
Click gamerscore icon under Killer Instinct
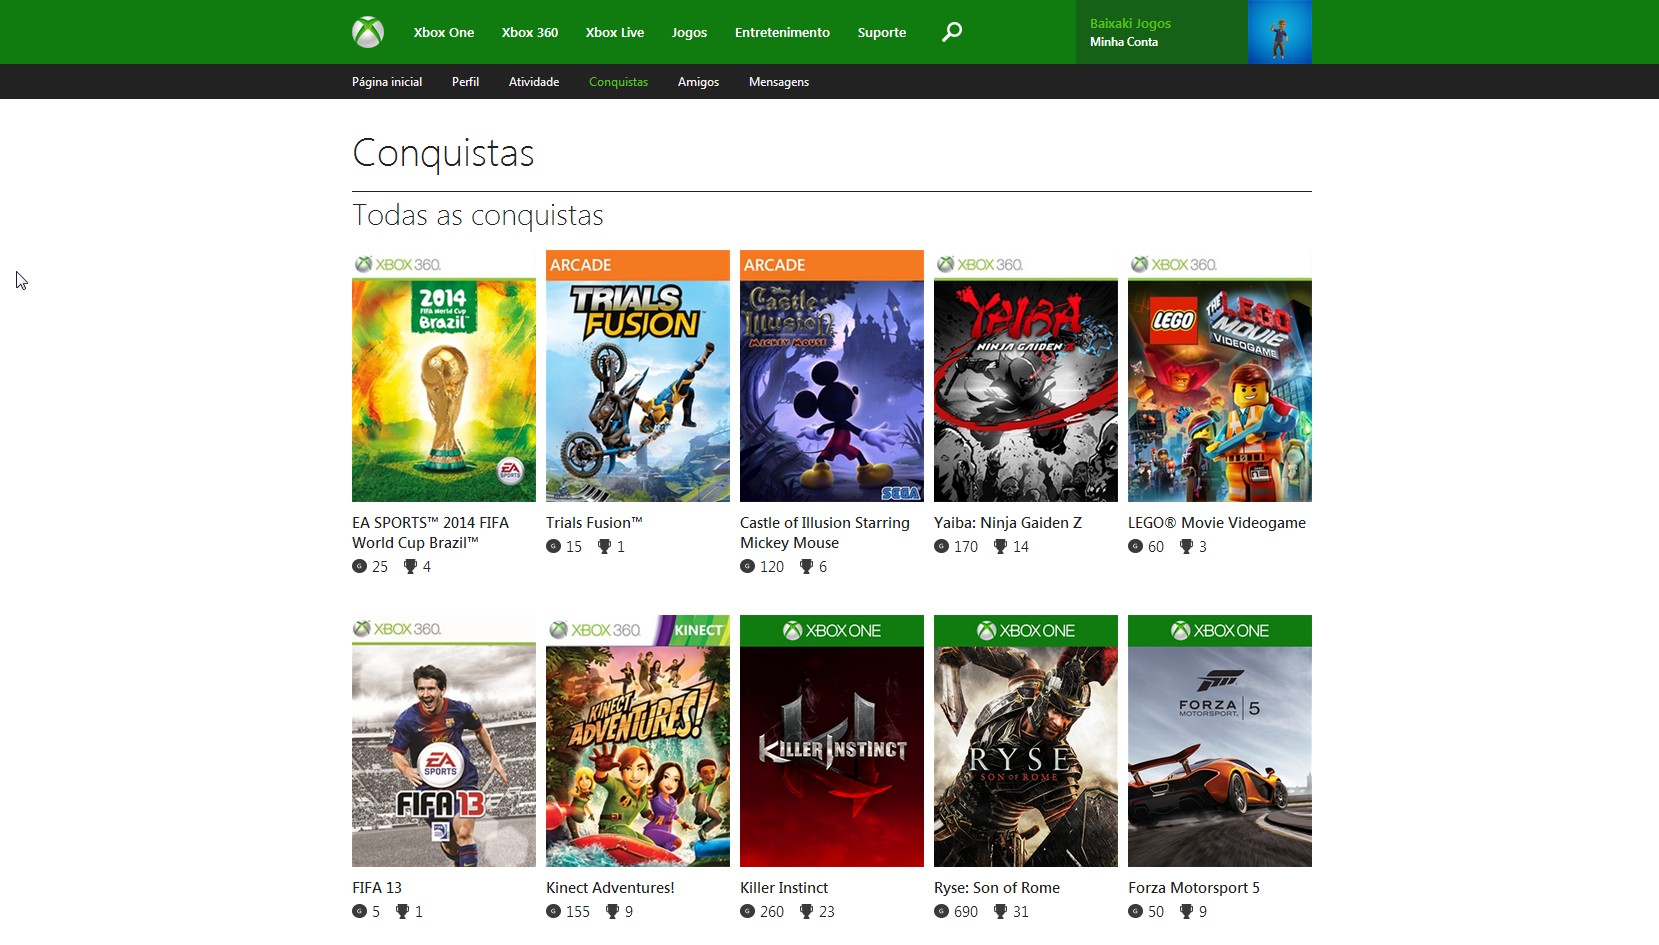(x=747, y=911)
